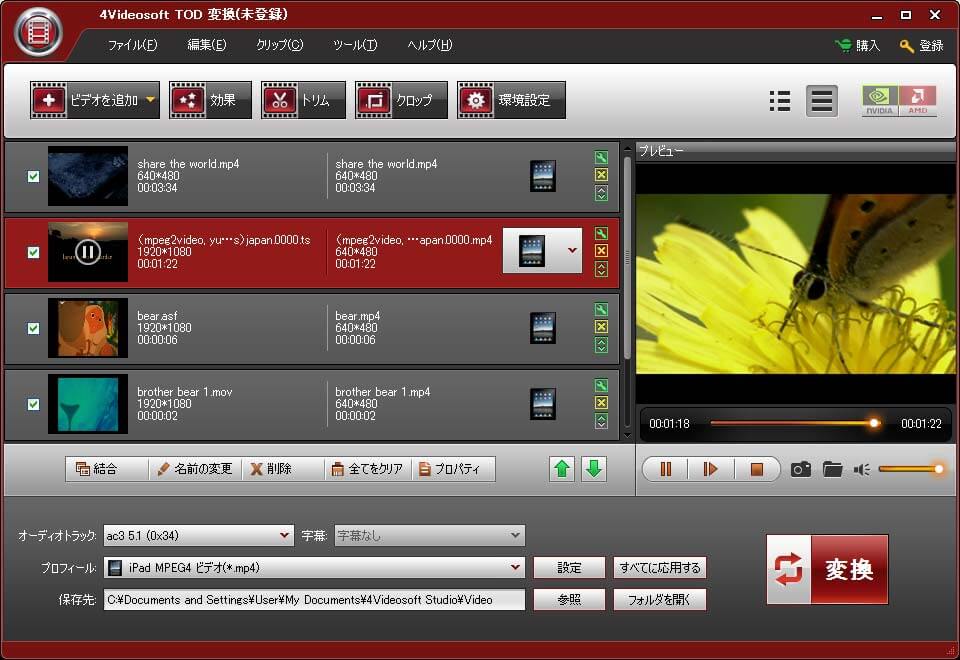
Task: Click the file list vertical scrollbar
Action: [x=627, y=257]
